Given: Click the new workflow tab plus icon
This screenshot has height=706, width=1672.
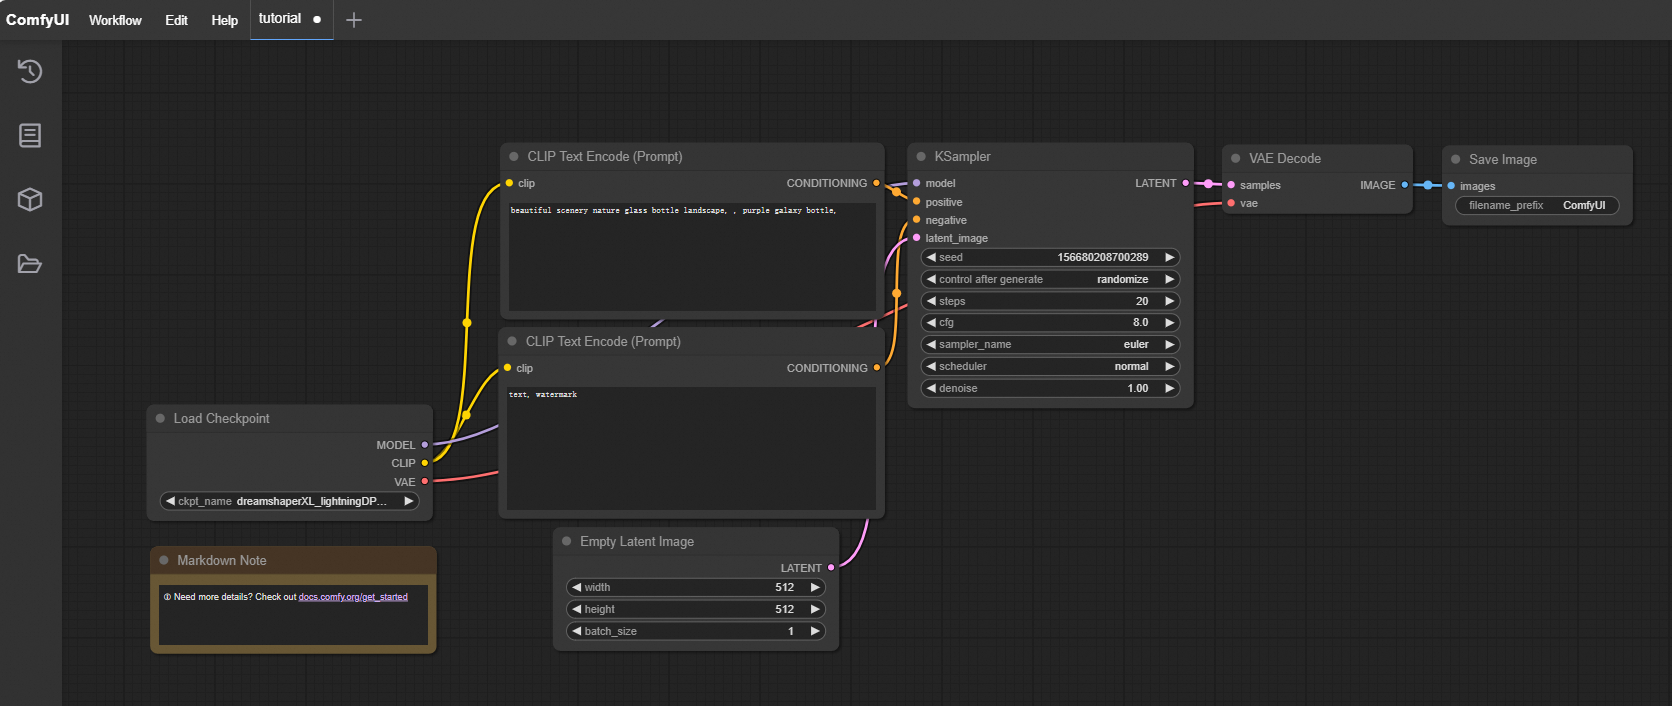Looking at the screenshot, I should coord(353,20).
